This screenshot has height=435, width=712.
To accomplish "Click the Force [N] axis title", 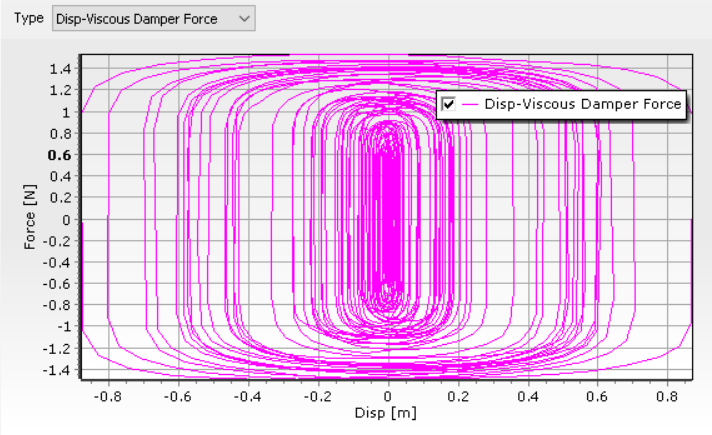I will pyautogui.click(x=30, y=217).
